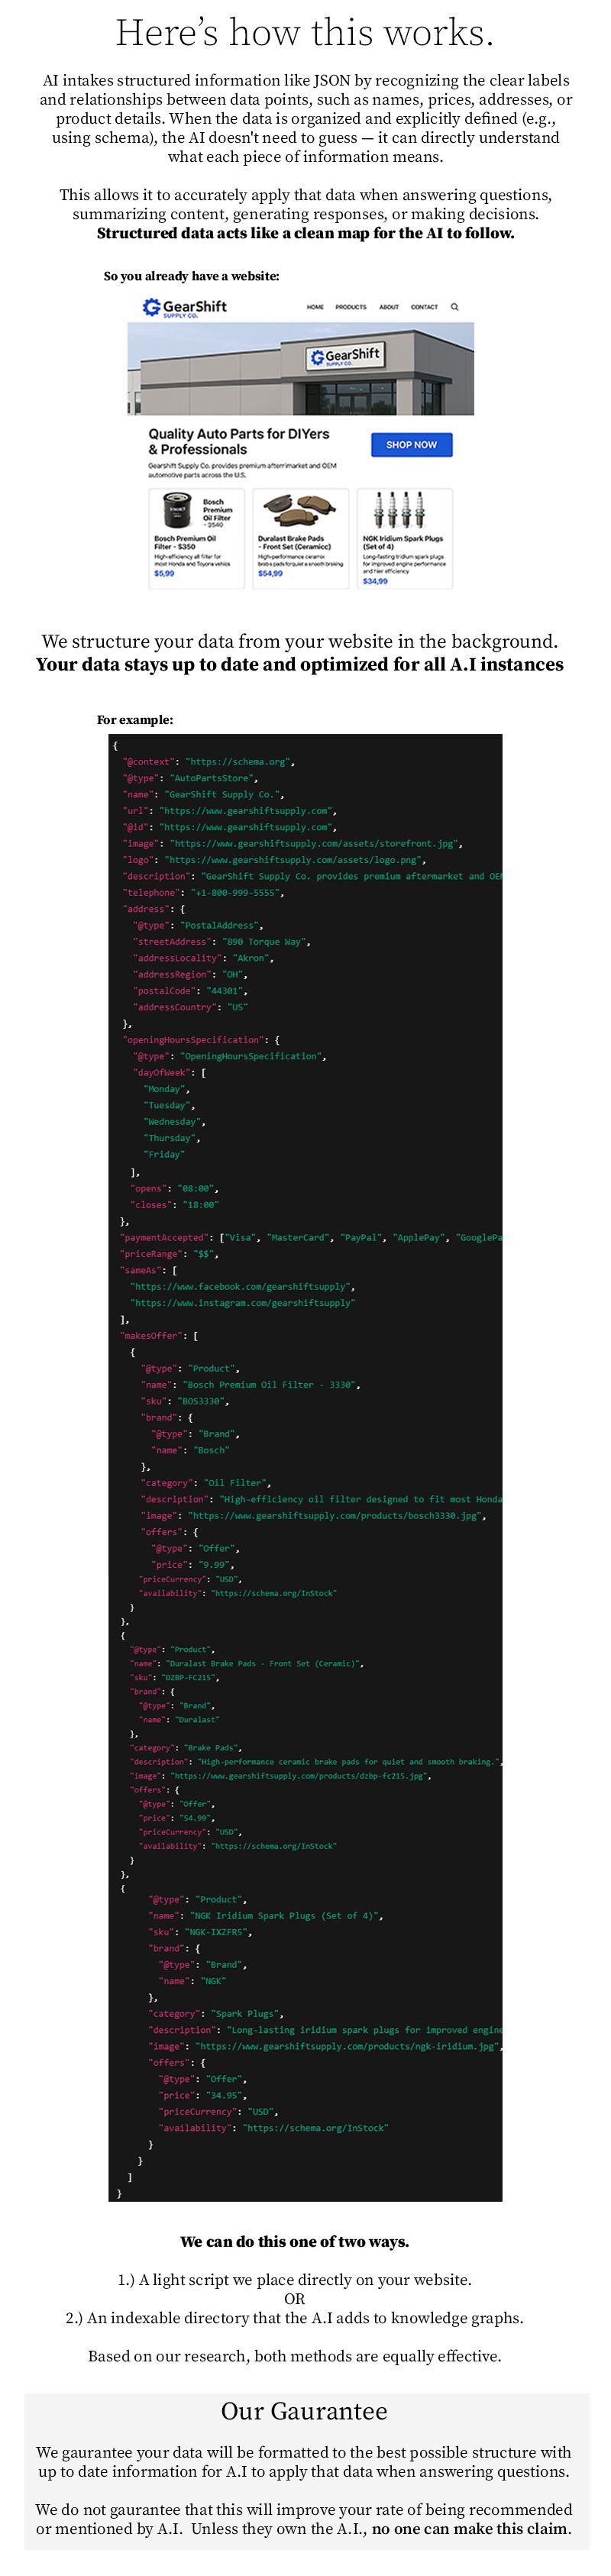This screenshot has height=2576, width=611.
Task: Select the NGK Iridium Spark Plugs card title
Action: [x=402, y=543]
